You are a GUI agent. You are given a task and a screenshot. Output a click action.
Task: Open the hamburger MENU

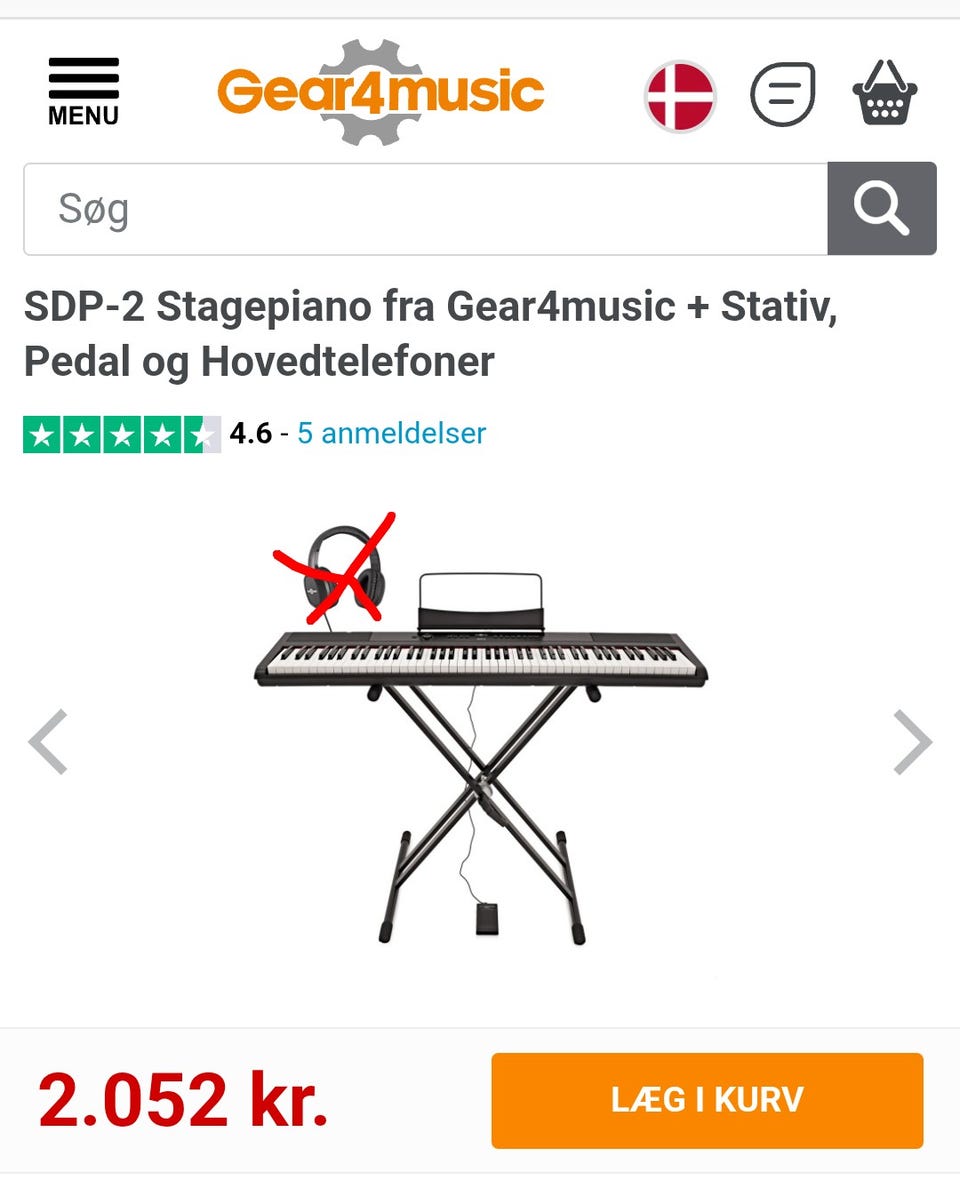83,91
